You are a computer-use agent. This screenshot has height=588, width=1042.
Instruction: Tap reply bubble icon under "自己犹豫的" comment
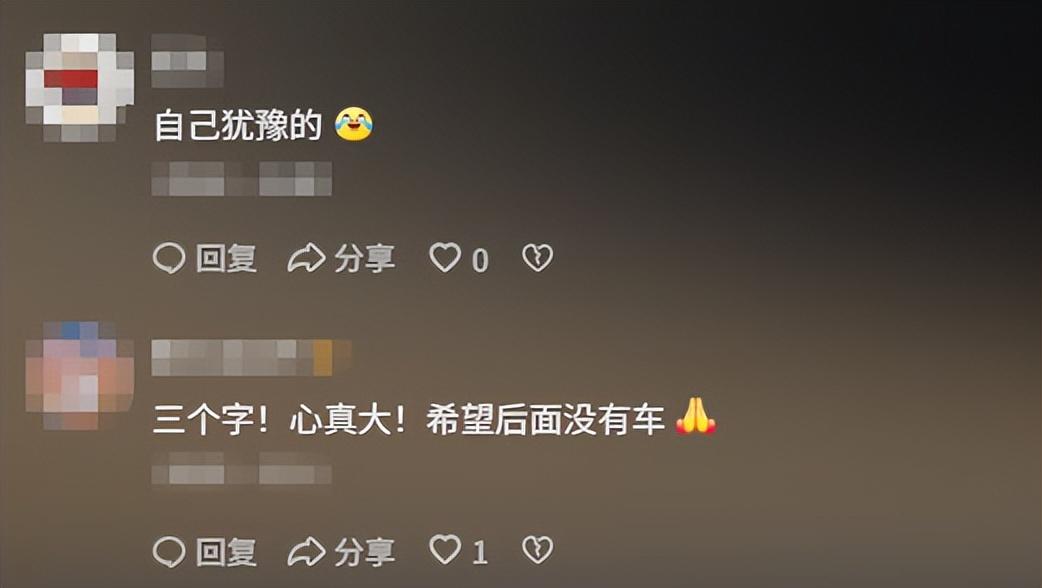[169, 258]
